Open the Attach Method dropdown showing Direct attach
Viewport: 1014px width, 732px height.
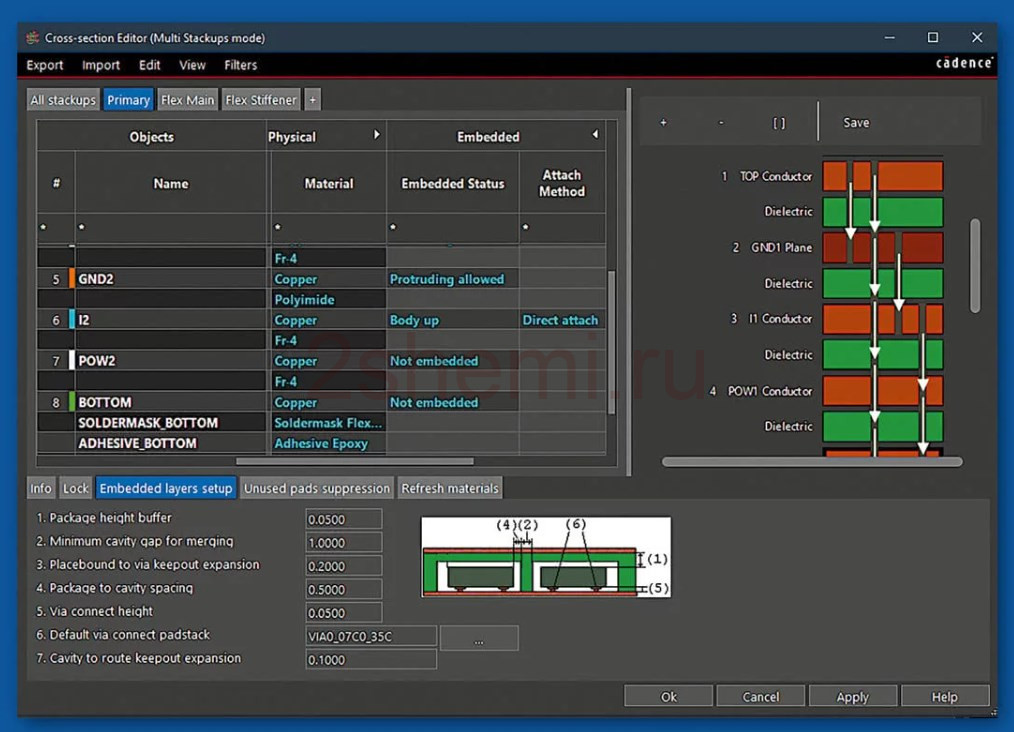pyautogui.click(x=561, y=320)
